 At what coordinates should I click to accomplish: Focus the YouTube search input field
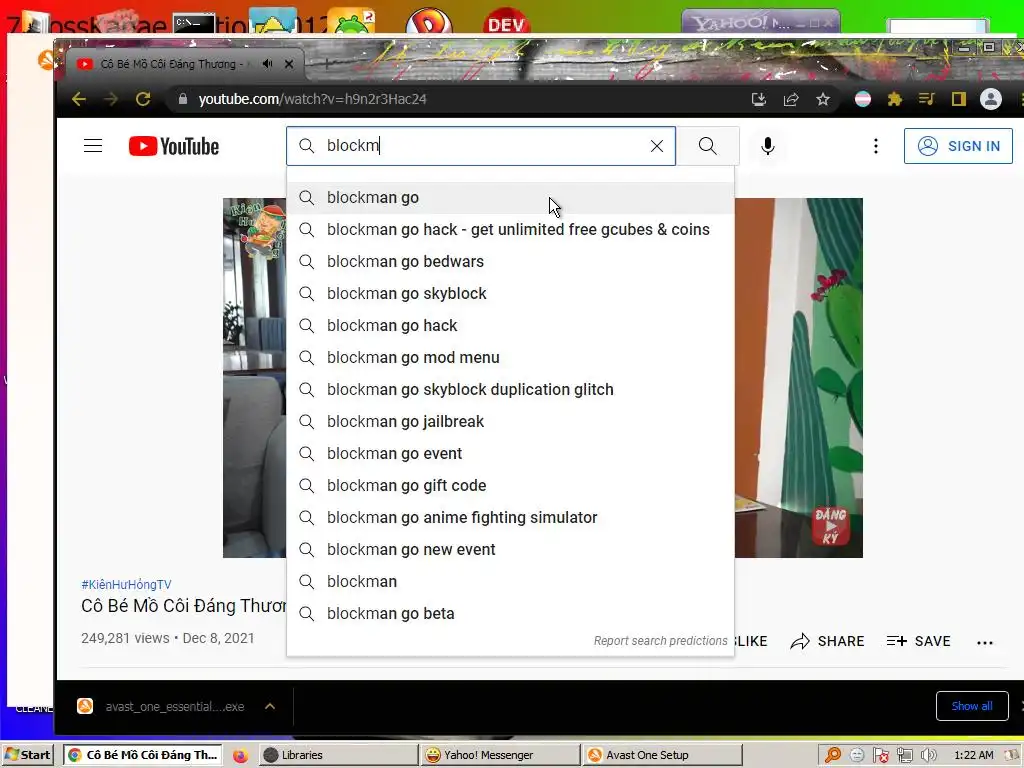[x=483, y=146]
